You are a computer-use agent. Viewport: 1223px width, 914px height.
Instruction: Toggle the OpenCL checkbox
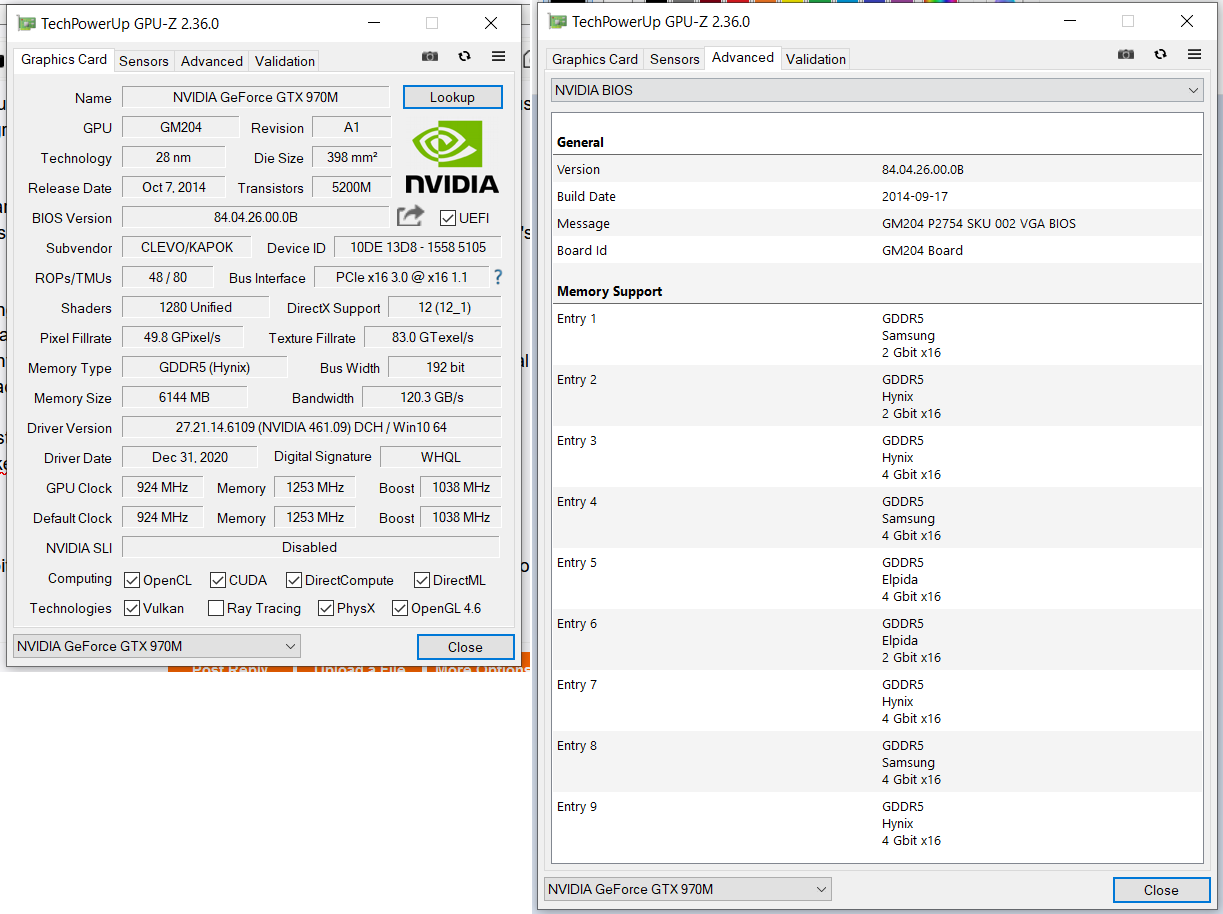pyautogui.click(x=132, y=580)
